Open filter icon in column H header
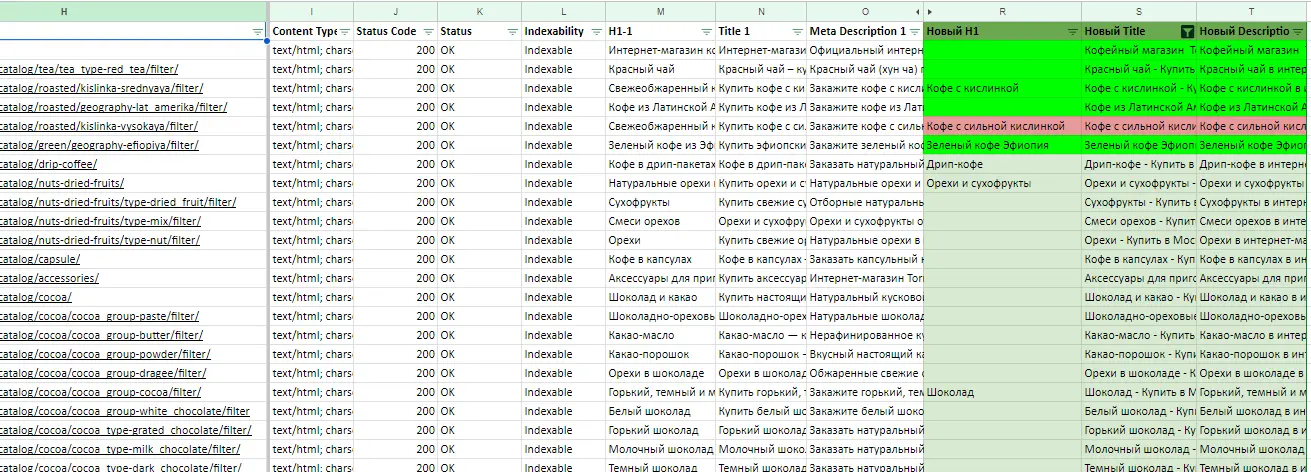The image size is (1311, 472). point(258,32)
